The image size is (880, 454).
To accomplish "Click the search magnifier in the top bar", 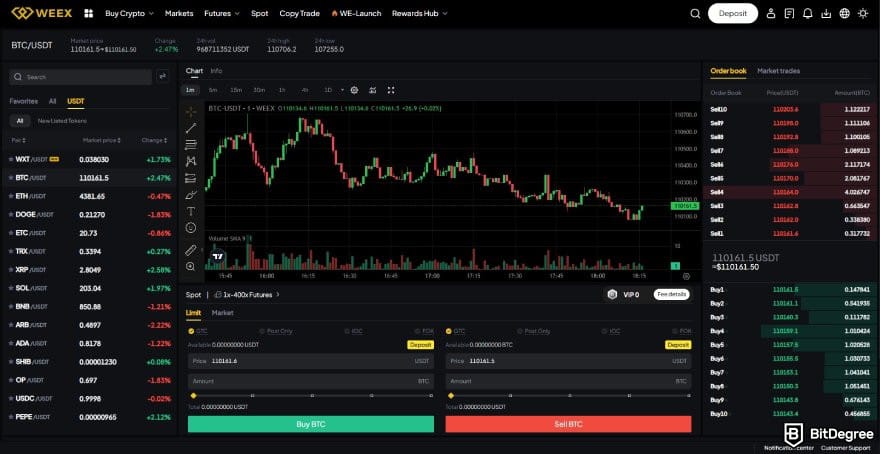I will 695,13.
